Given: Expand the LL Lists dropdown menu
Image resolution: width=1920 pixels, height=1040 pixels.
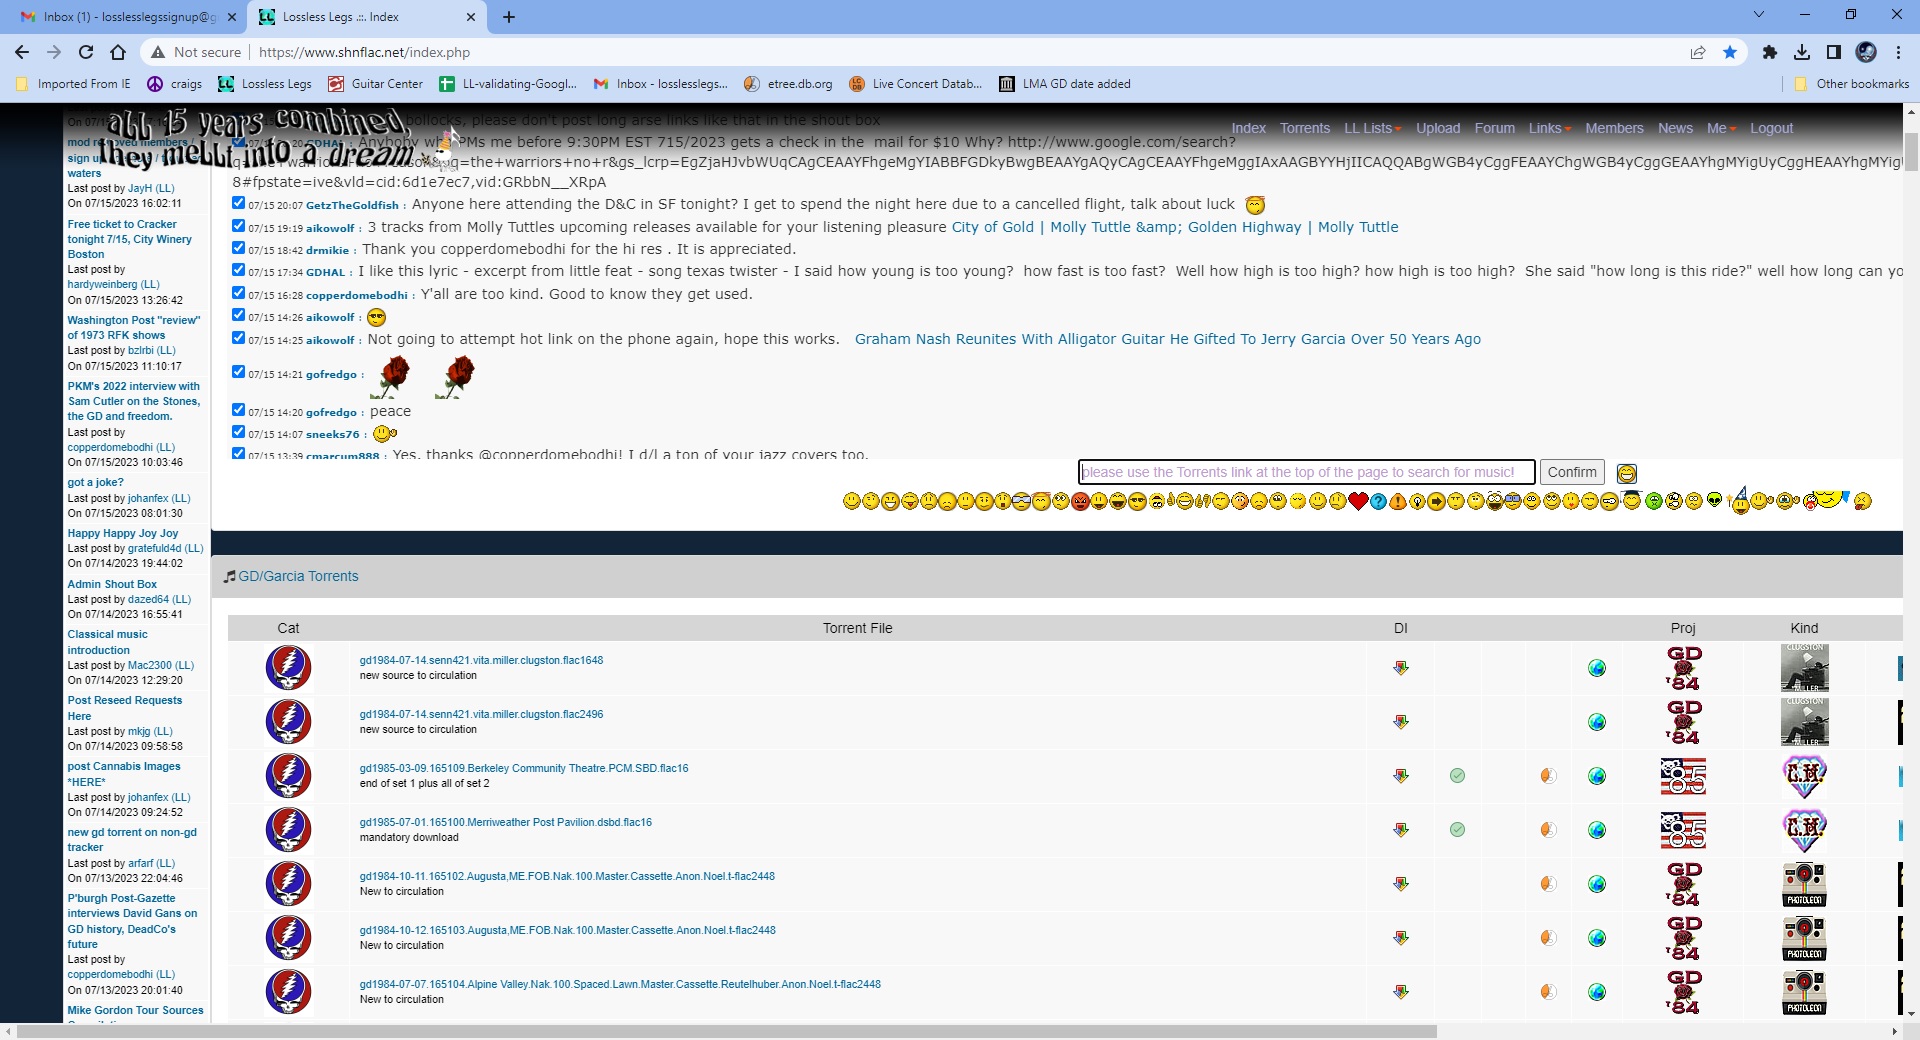Looking at the screenshot, I should tap(1372, 128).
